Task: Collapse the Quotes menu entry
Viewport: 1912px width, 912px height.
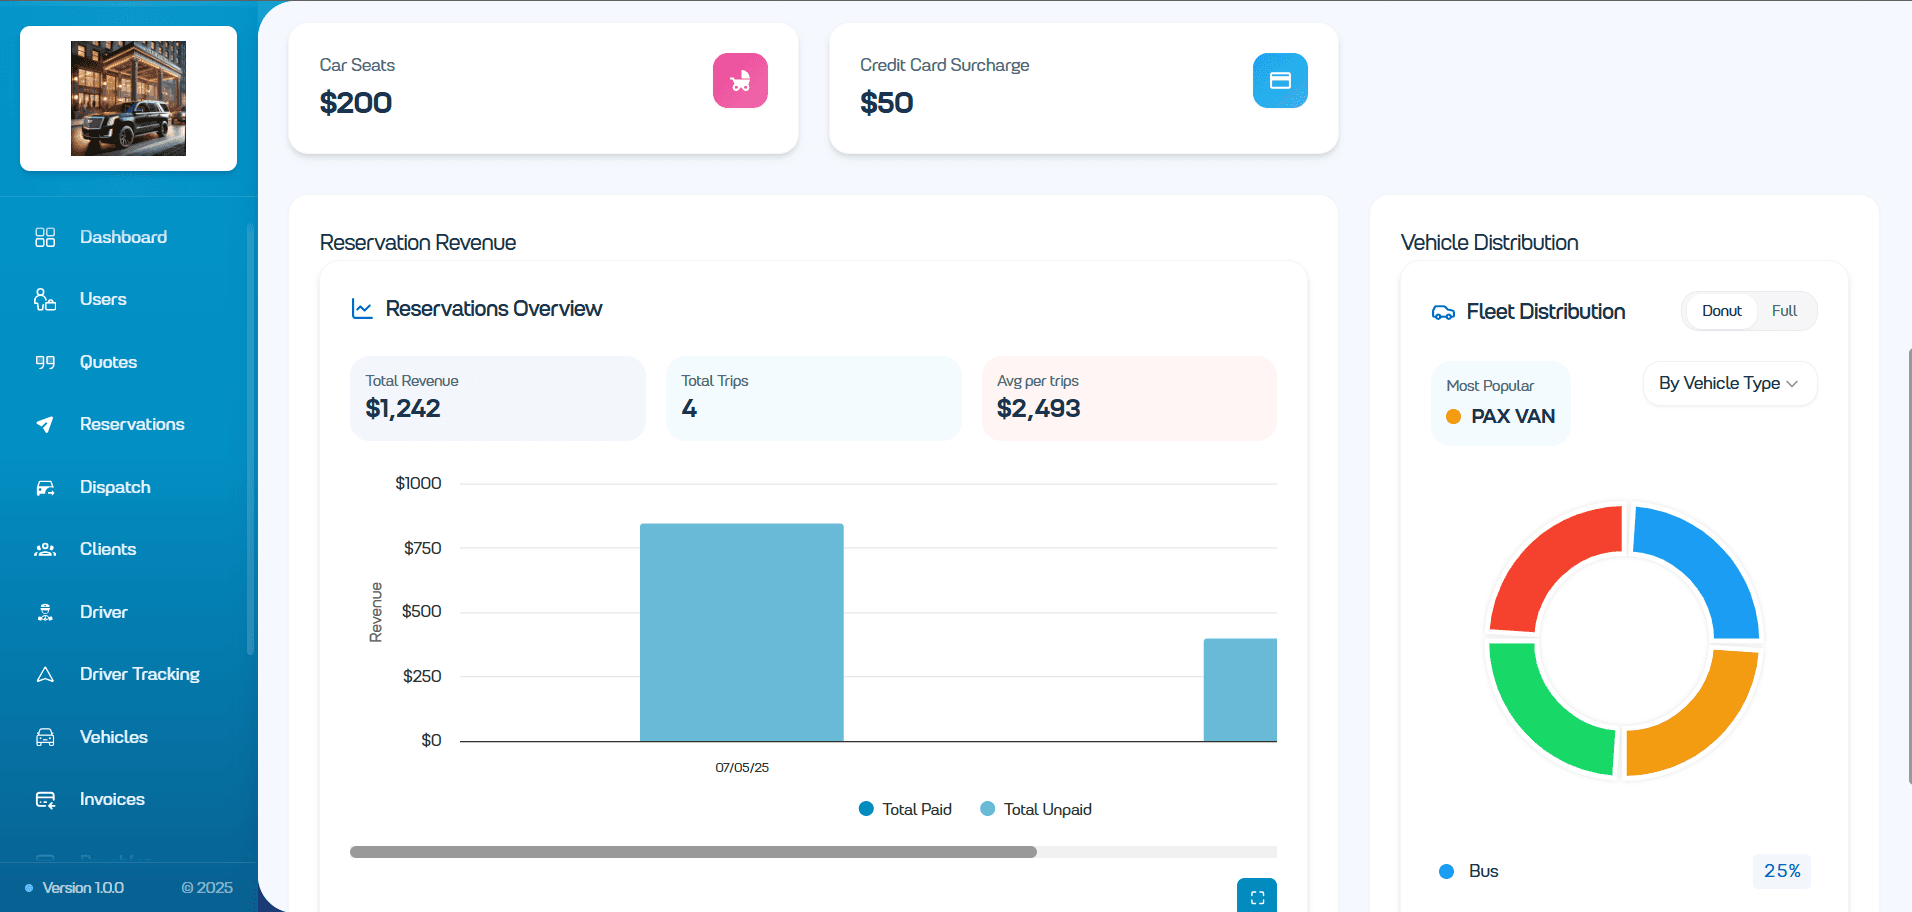Action: point(108,362)
